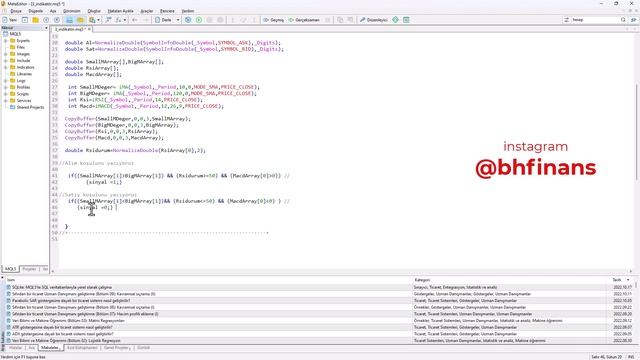Expand the Include folder
The width and height of the screenshot is (640, 360).
click(6, 60)
